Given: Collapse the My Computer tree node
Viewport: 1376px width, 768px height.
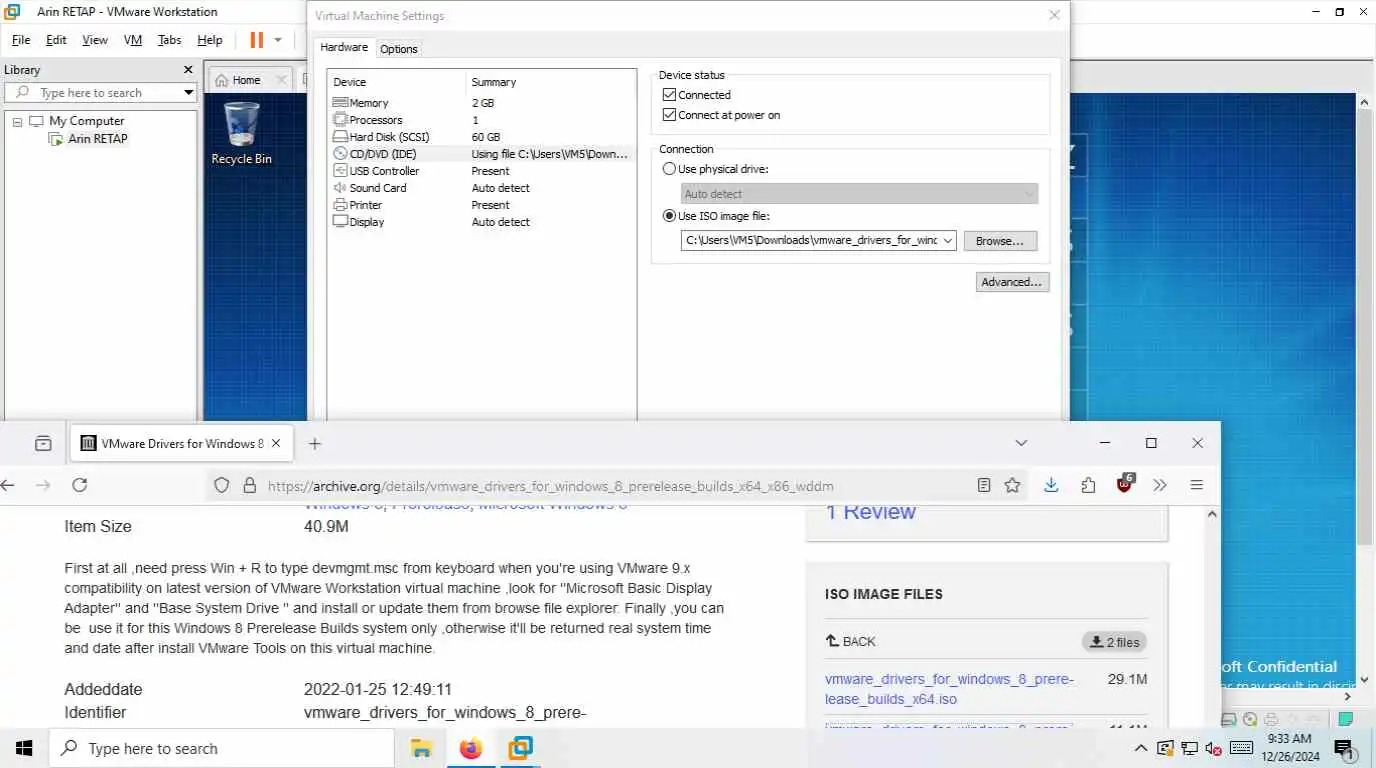Looking at the screenshot, I should [17, 121].
